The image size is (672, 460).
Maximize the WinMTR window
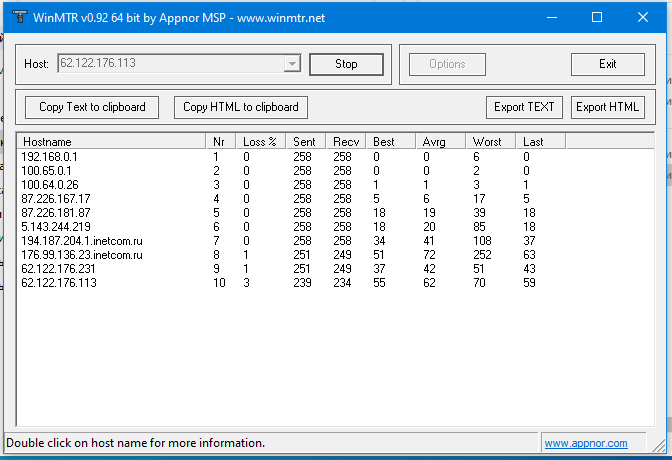point(597,17)
